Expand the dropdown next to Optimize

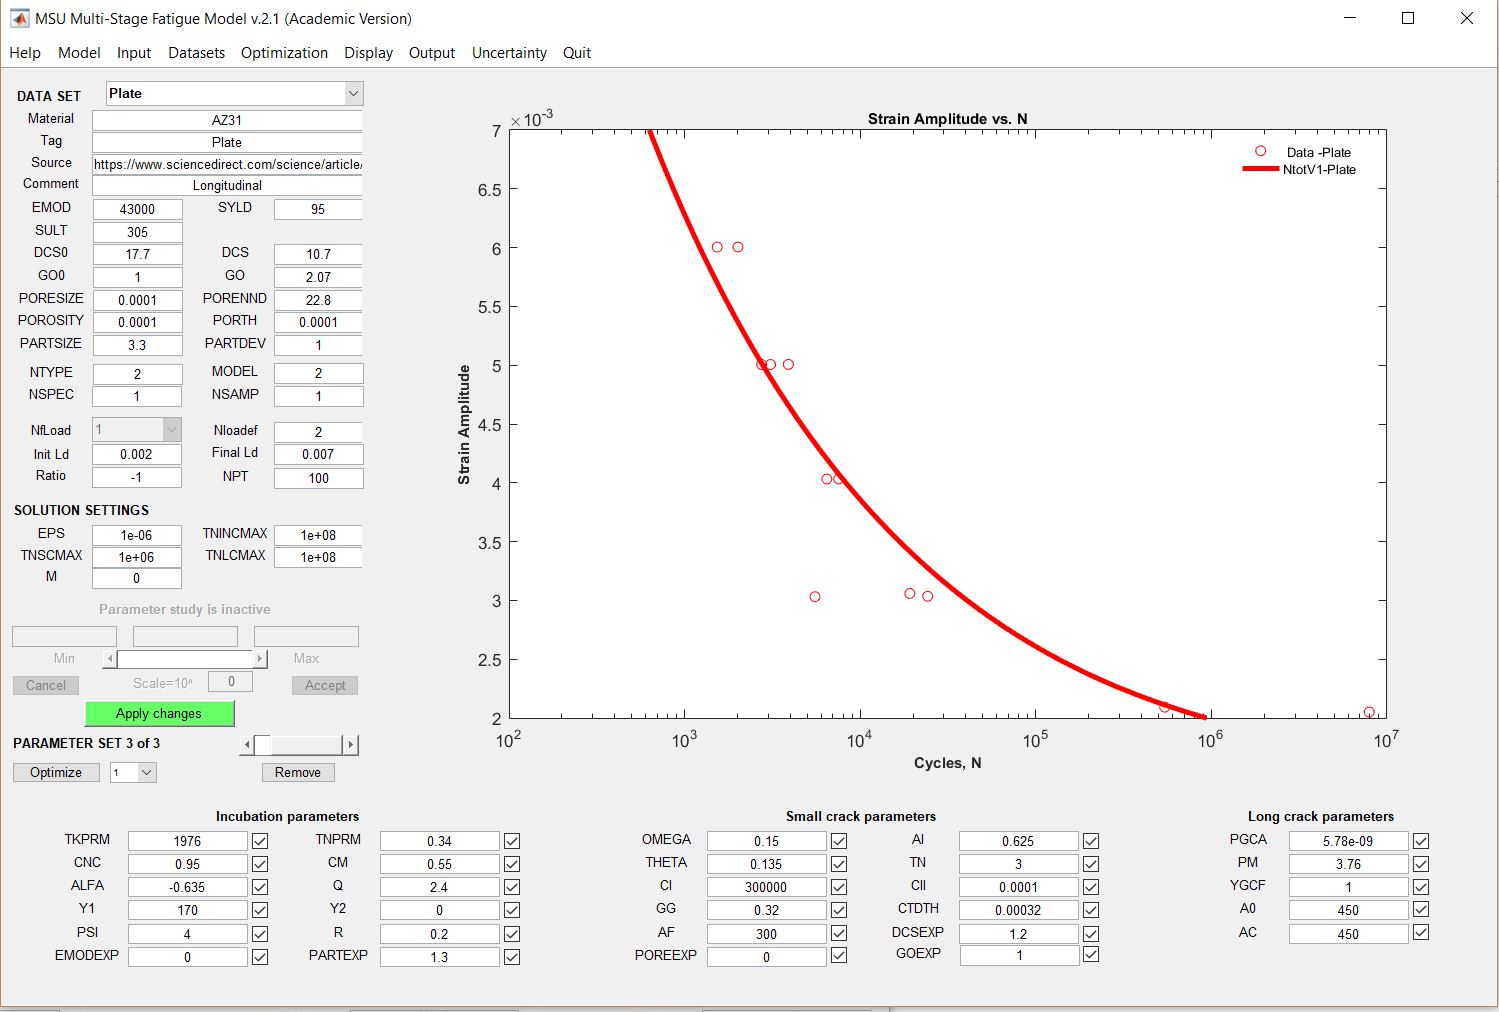pos(147,773)
